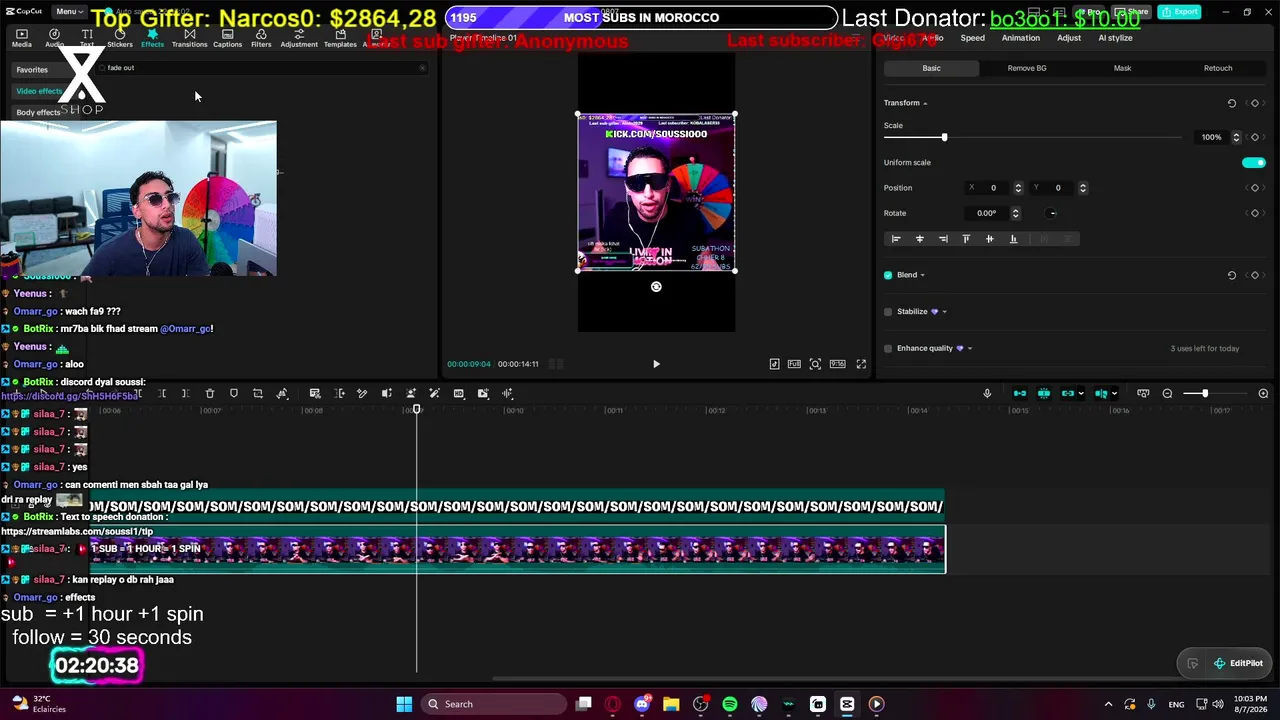Center clip horizontally using align icon
Viewport: 1280px width, 720px height.
[920, 239]
